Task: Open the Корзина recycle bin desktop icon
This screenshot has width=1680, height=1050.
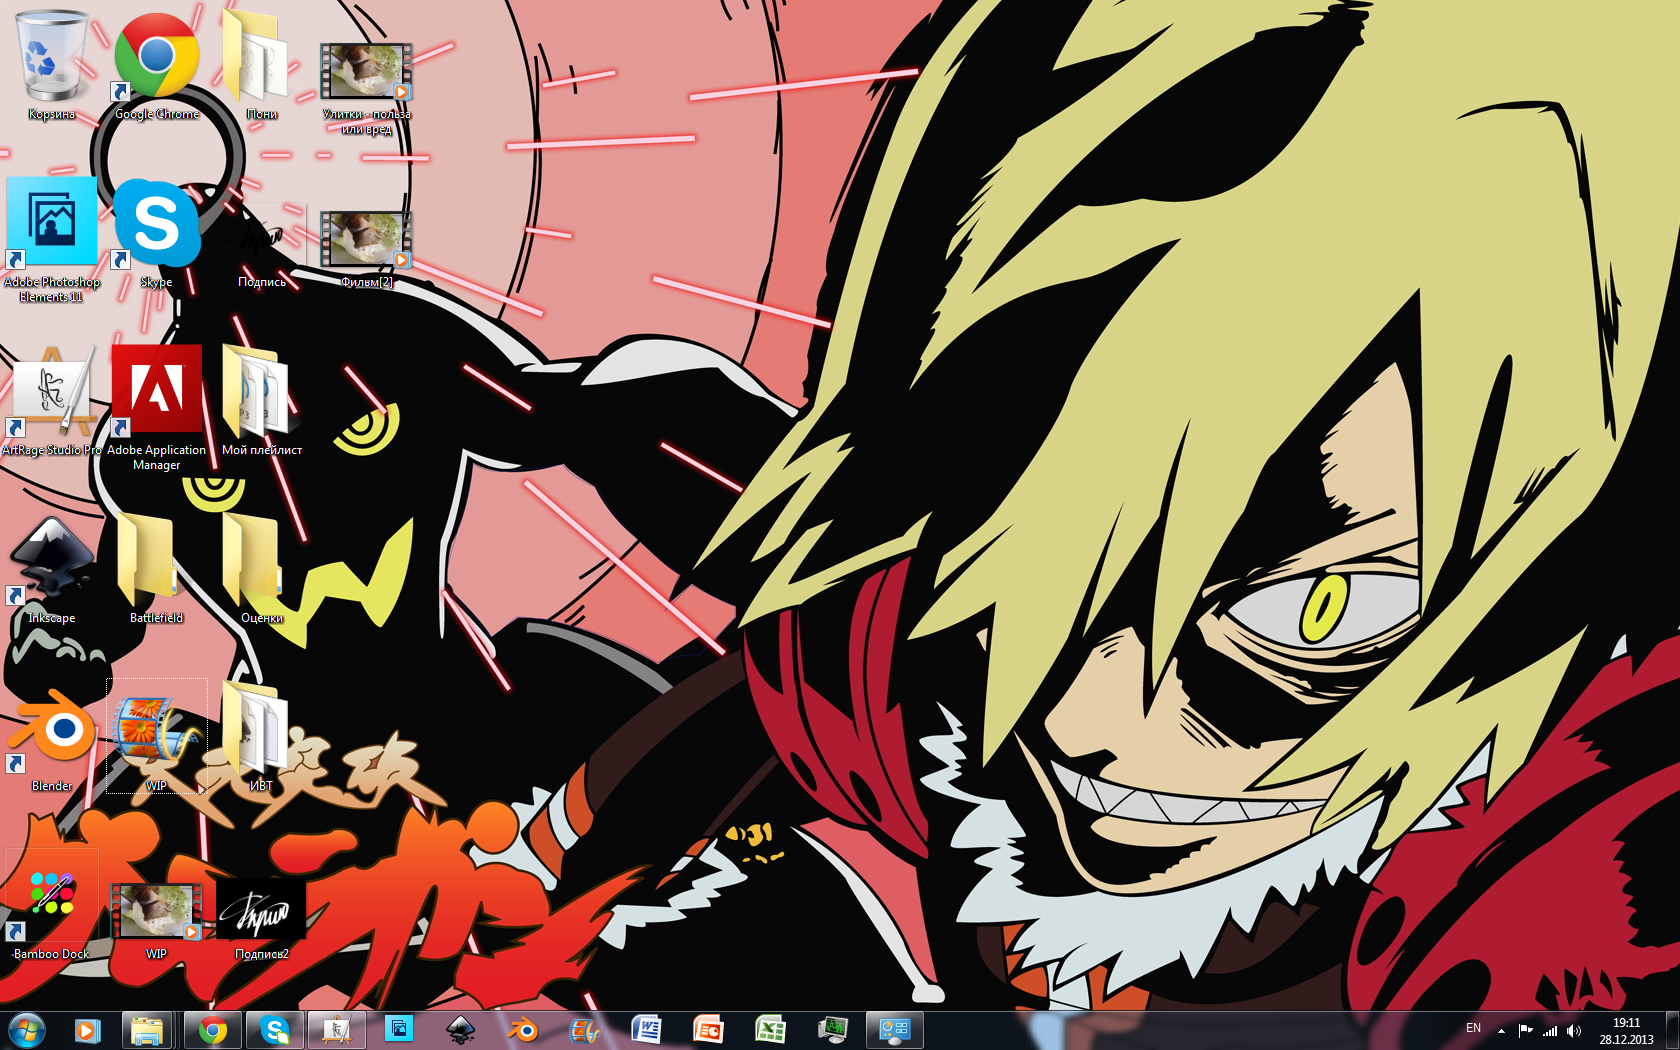Action: (x=52, y=65)
